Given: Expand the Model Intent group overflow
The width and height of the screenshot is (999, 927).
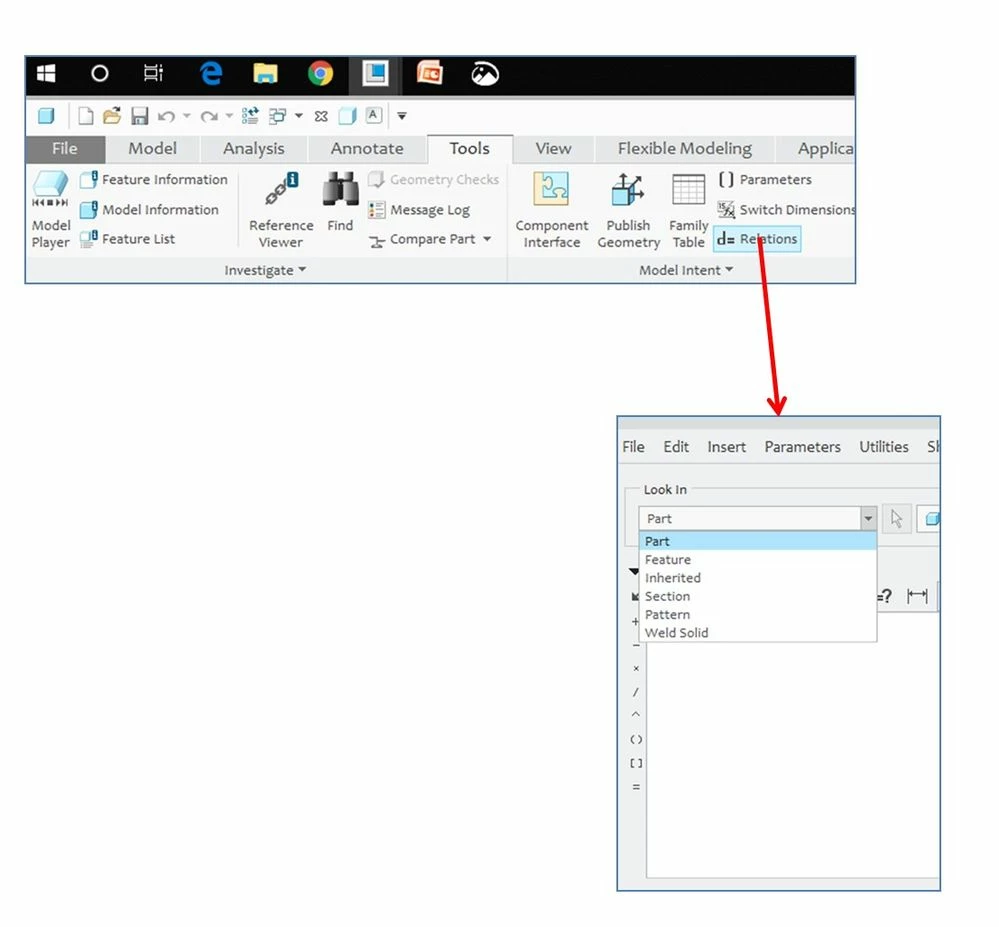Looking at the screenshot, I should tap(686, 270).
